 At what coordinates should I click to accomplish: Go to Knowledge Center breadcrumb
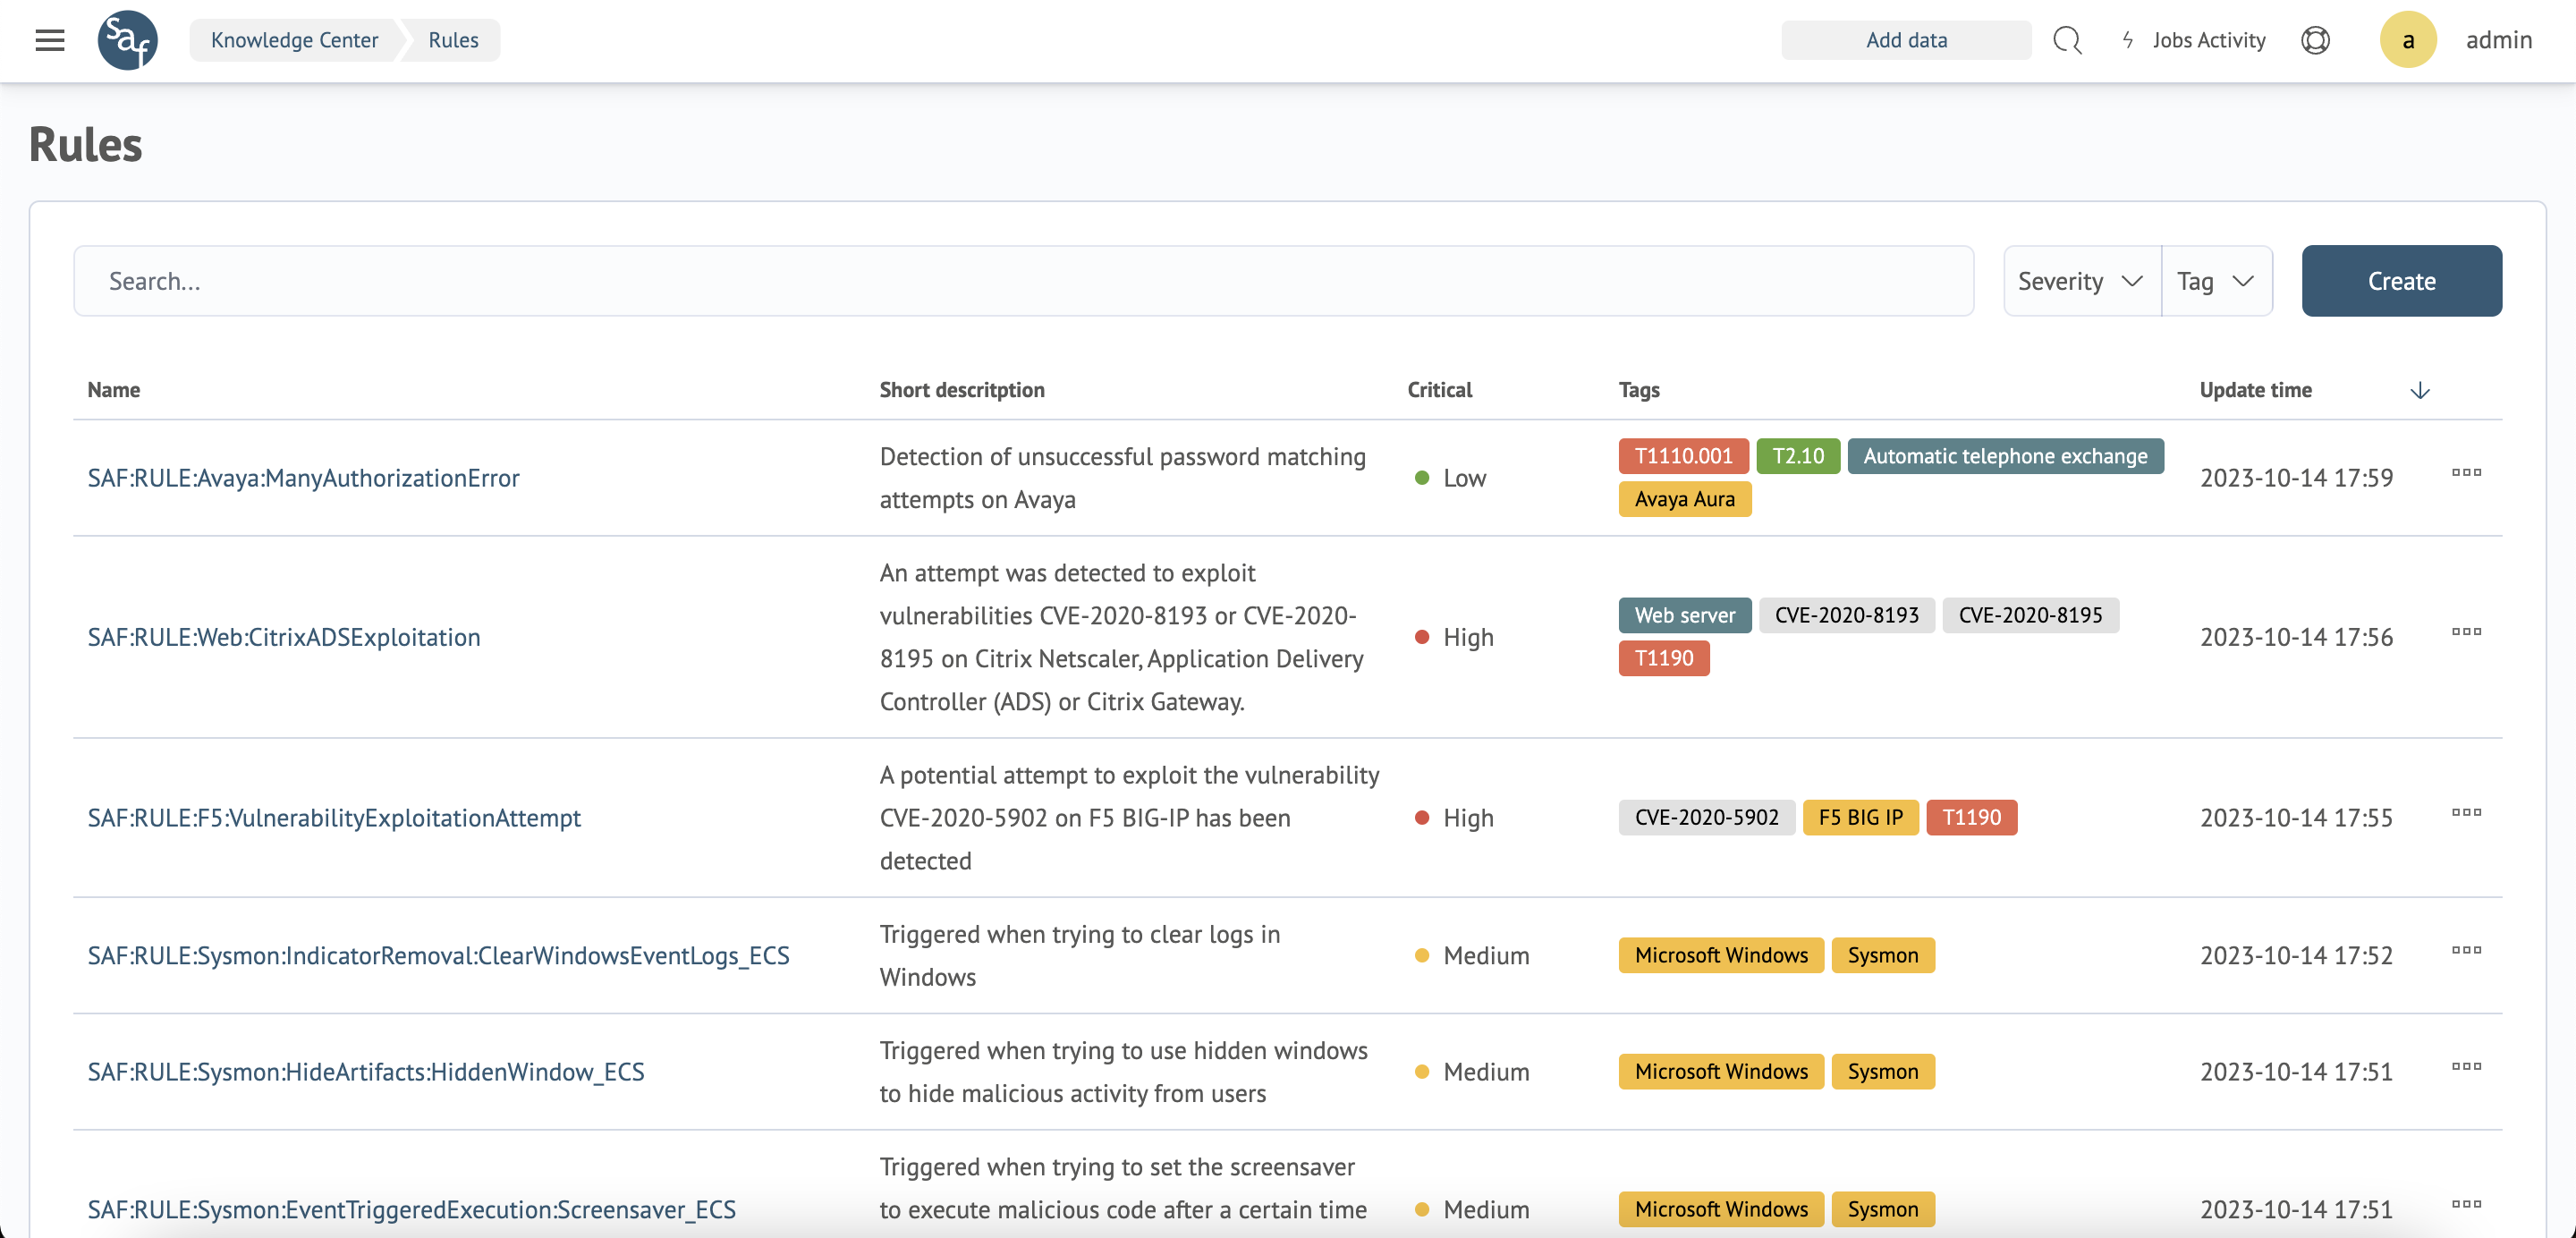click(x=294, y=40)
